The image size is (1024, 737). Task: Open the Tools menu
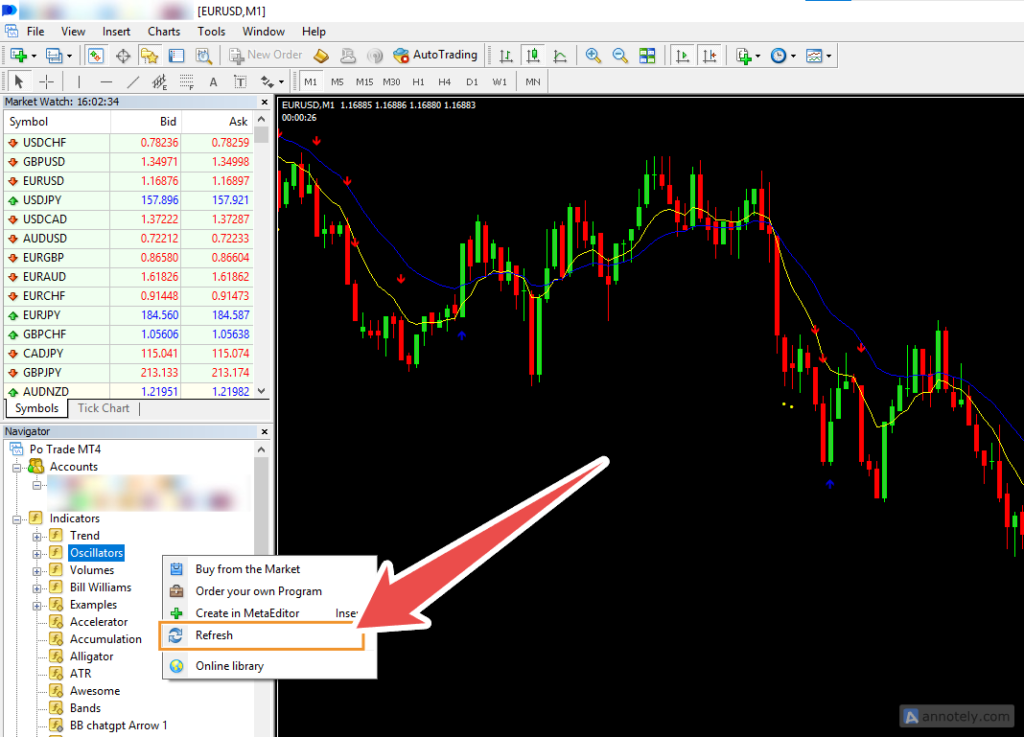pos(211,31)
